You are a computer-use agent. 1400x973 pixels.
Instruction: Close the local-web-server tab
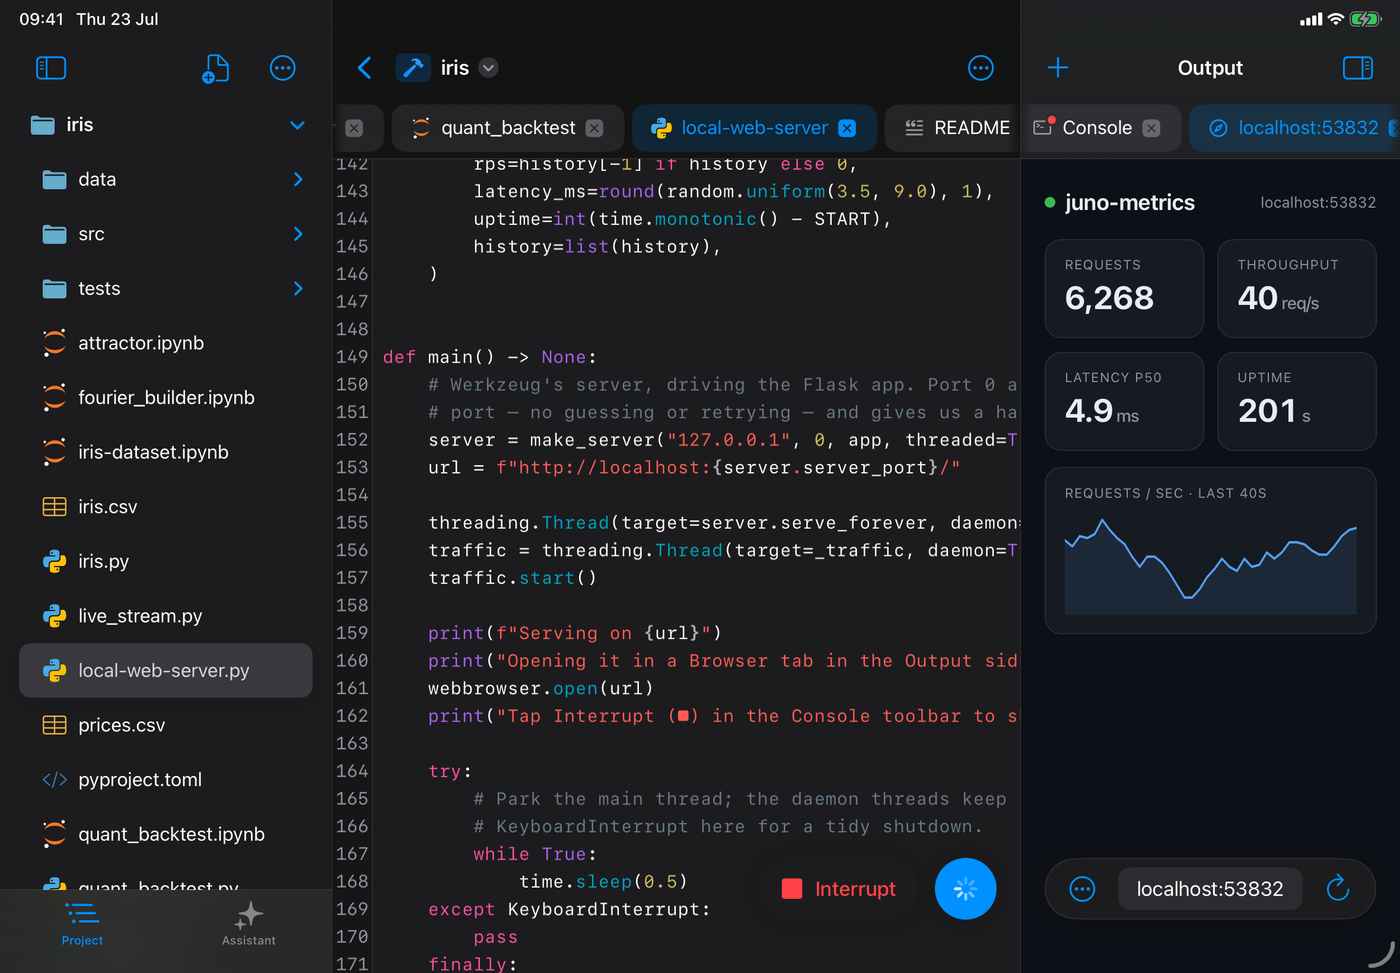coord(847,128)
